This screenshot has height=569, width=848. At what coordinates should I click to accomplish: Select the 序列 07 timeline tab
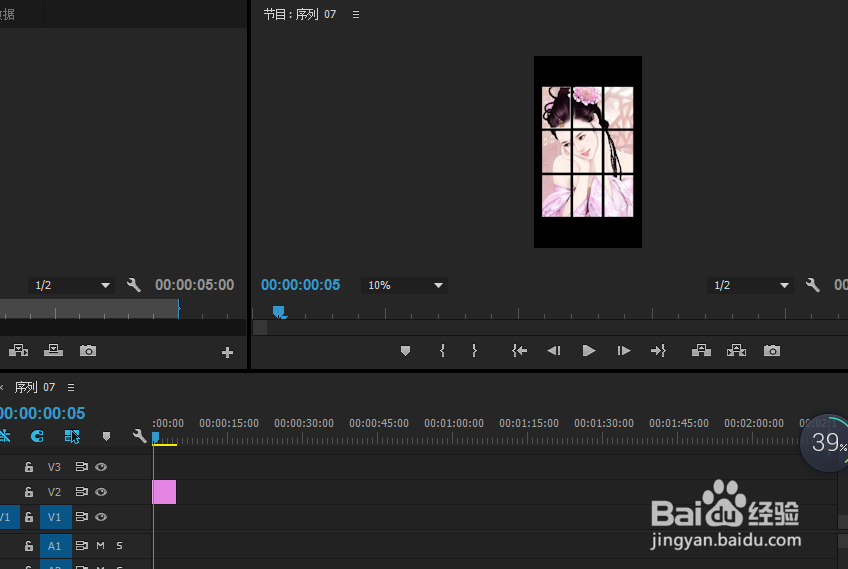pyautogui.click(x=35, y=387)
